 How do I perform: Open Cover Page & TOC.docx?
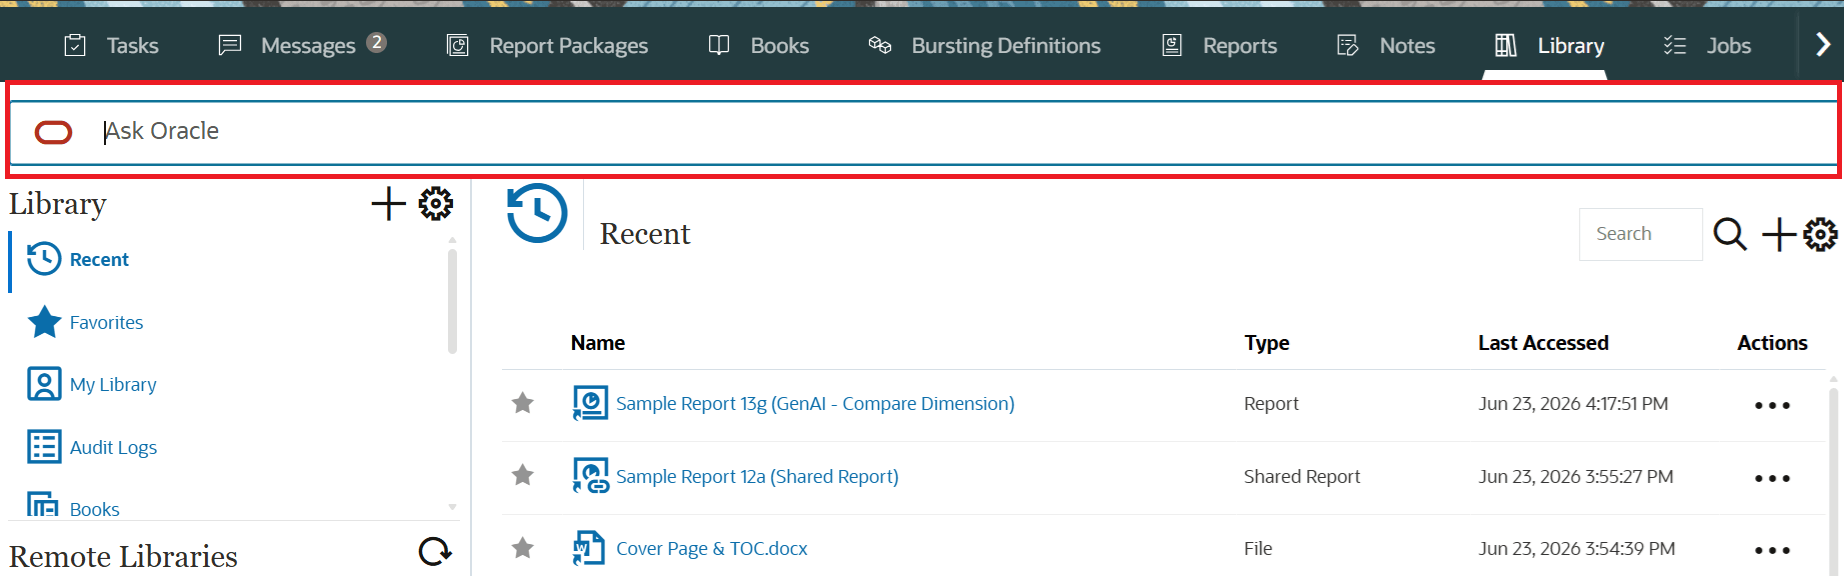[711, 549]
